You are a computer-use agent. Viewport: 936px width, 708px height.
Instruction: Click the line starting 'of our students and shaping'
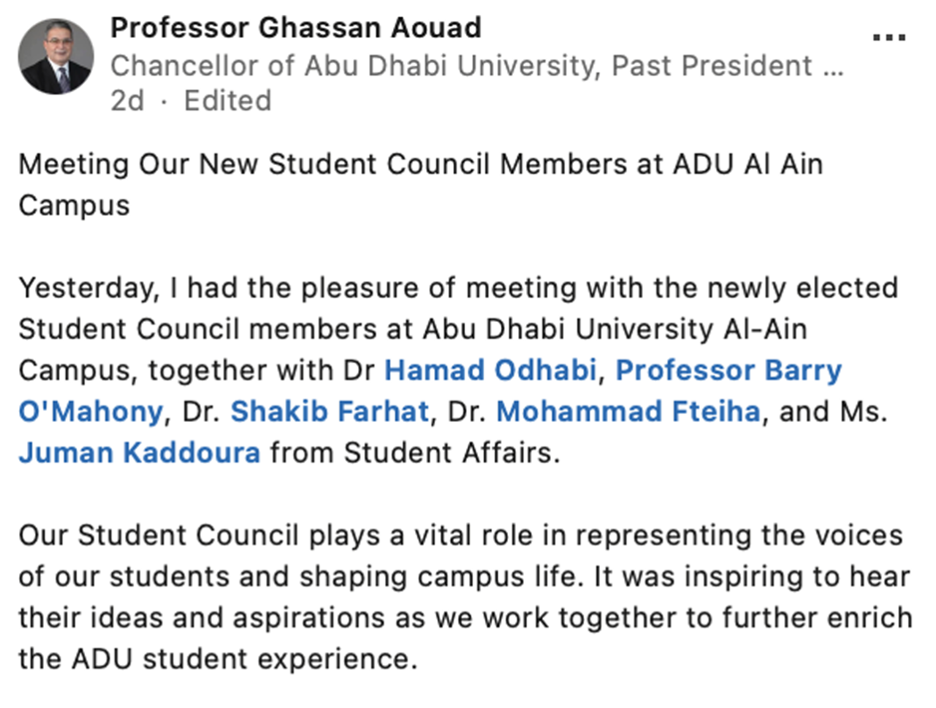click(x=464, y=577)
